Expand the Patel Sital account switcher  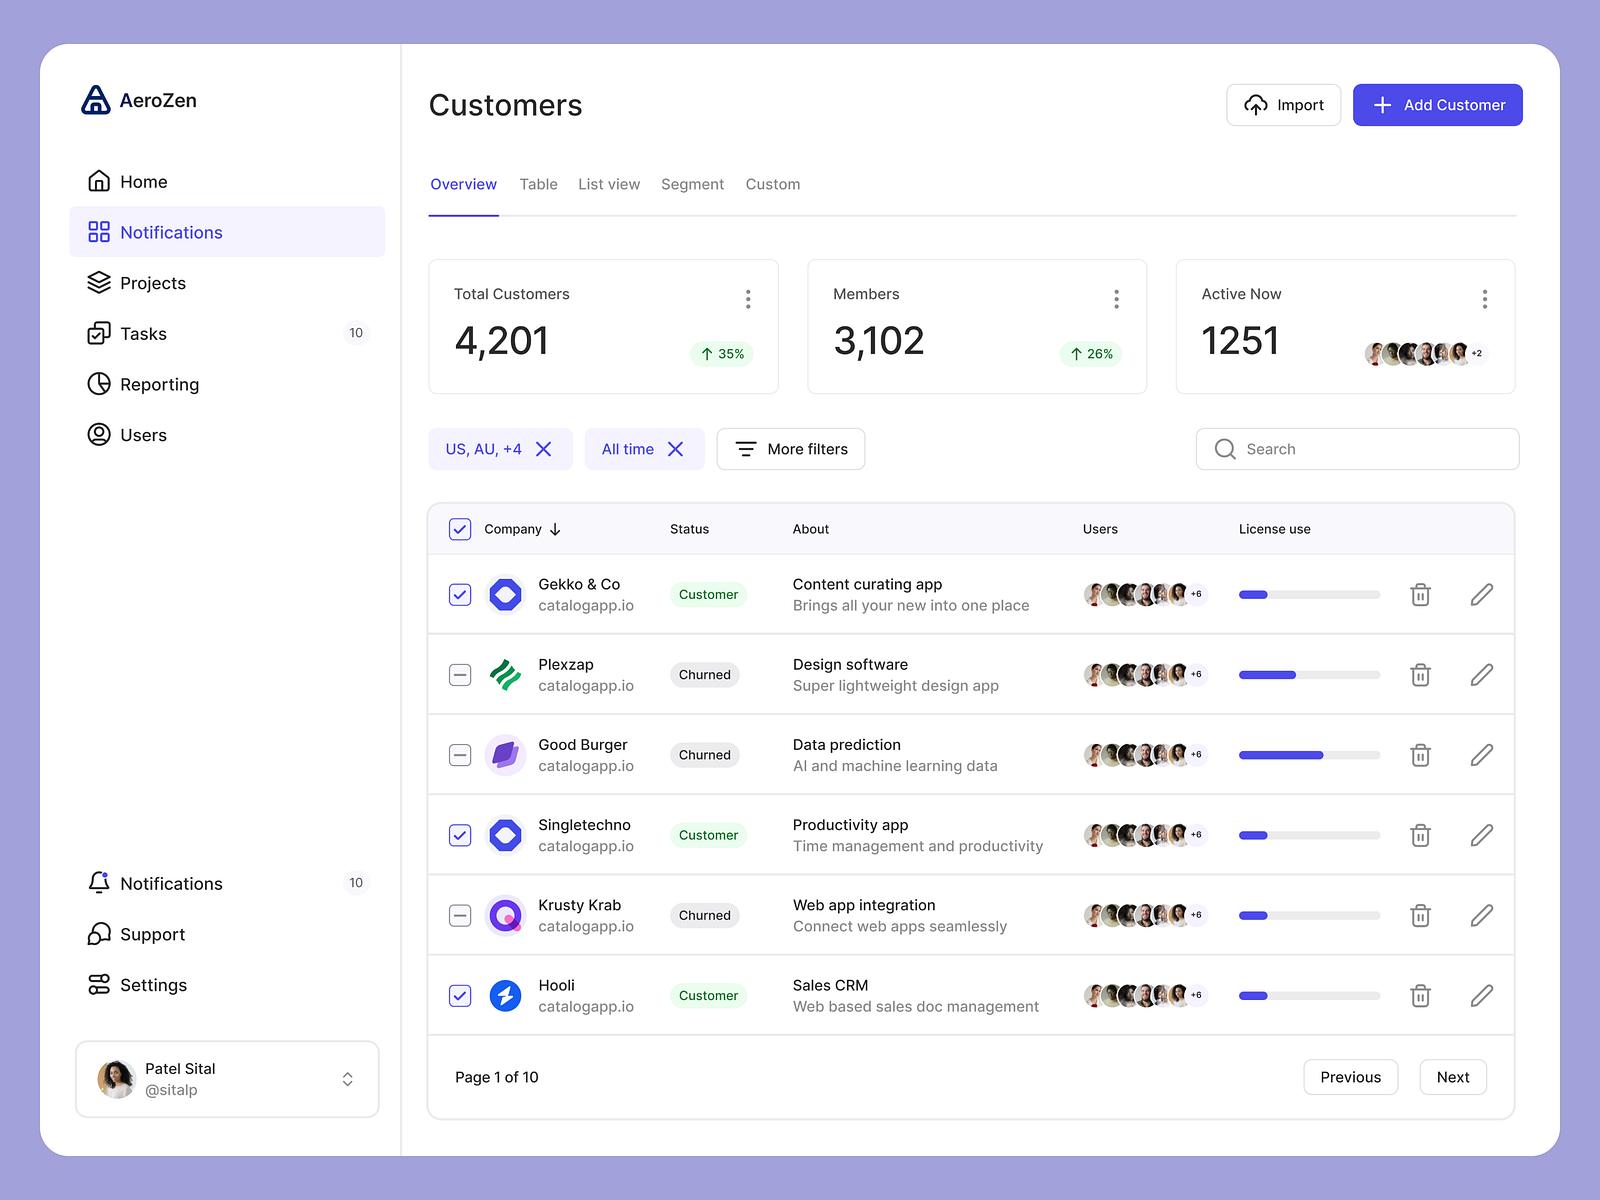(348, 1079)
